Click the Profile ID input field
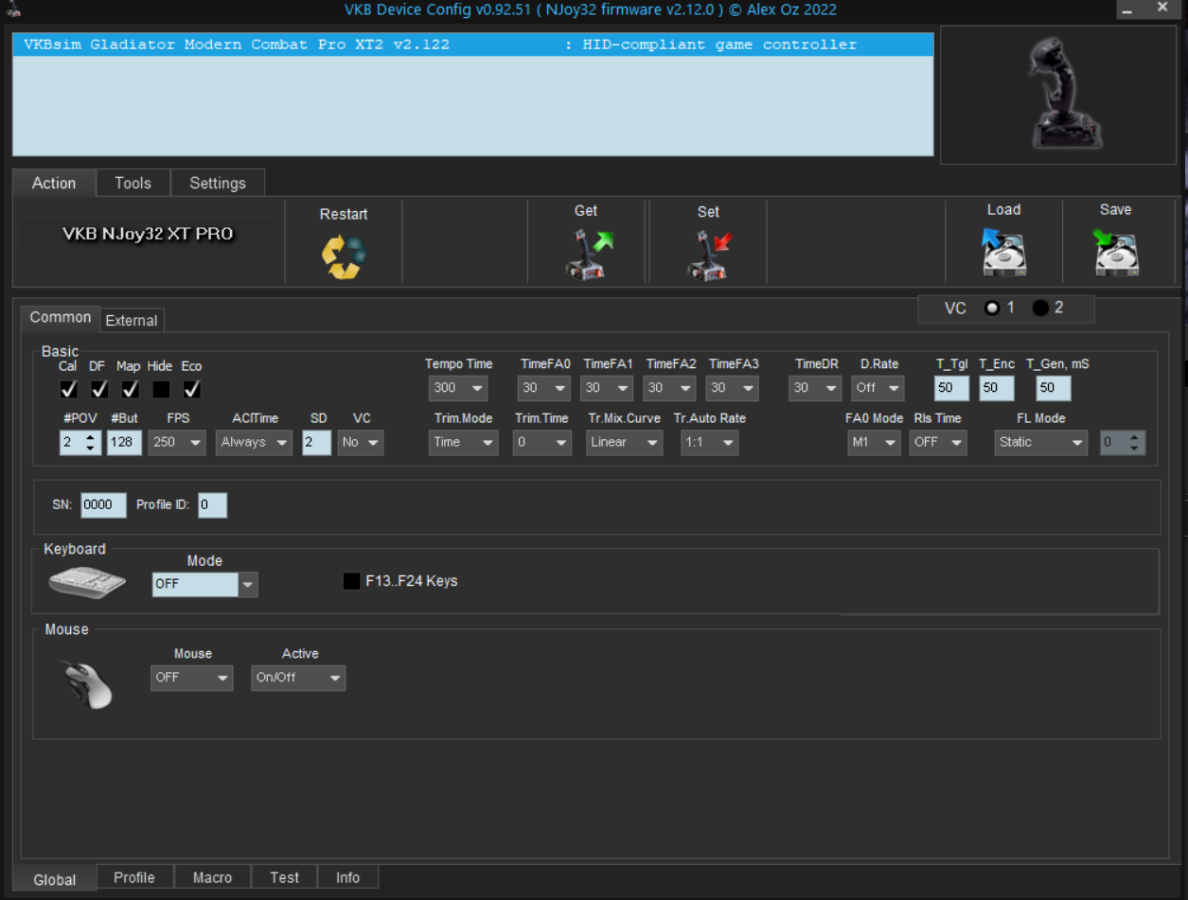Image resolution: width=1188 pixels, height=900 pixels. coord(212,505)
